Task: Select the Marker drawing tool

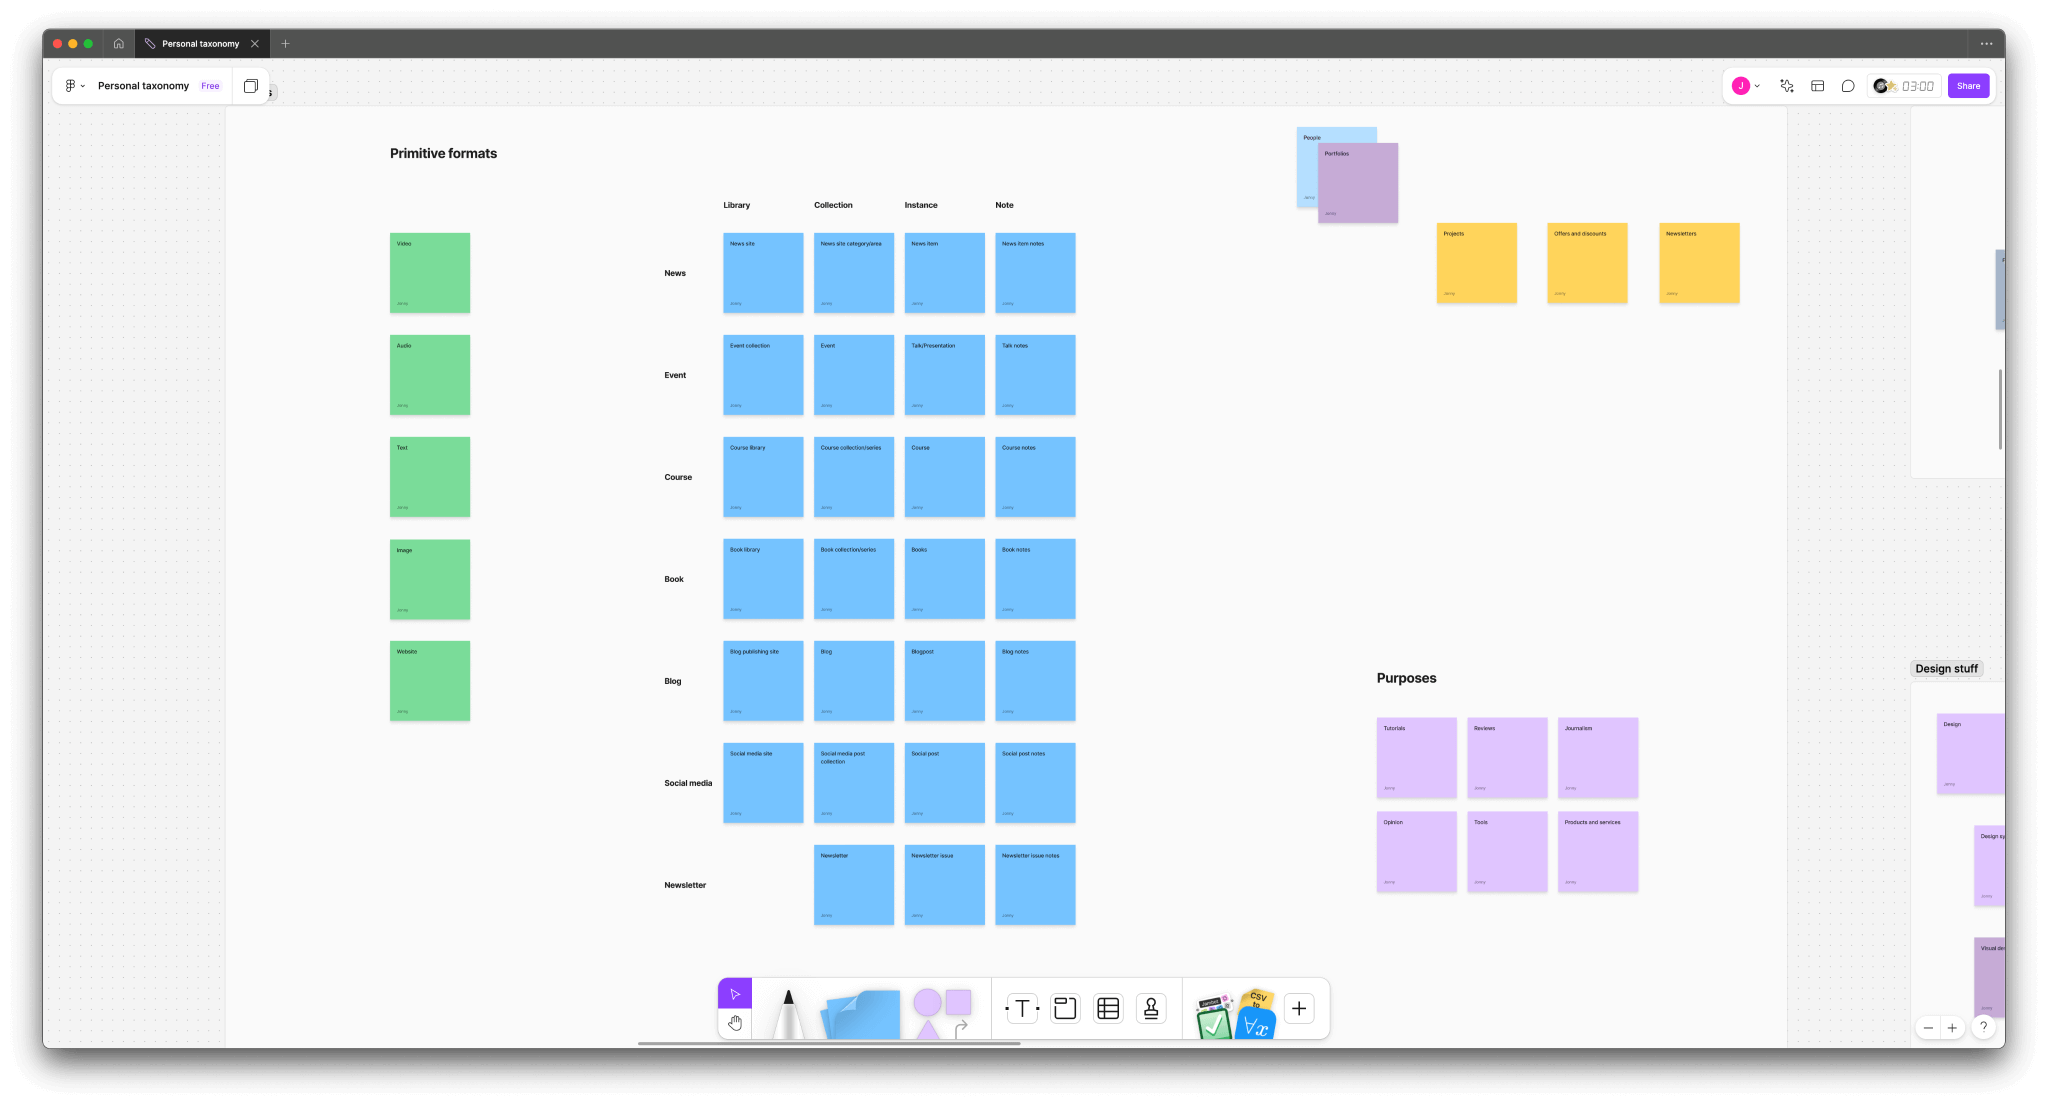Action: click(x=789, y=1010)
